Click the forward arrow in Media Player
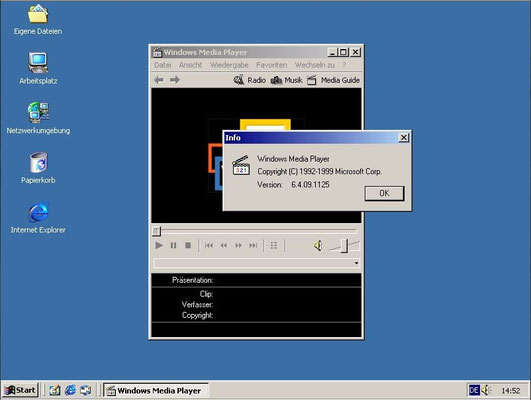The image size is (531, 400). (x=175, y=80)
